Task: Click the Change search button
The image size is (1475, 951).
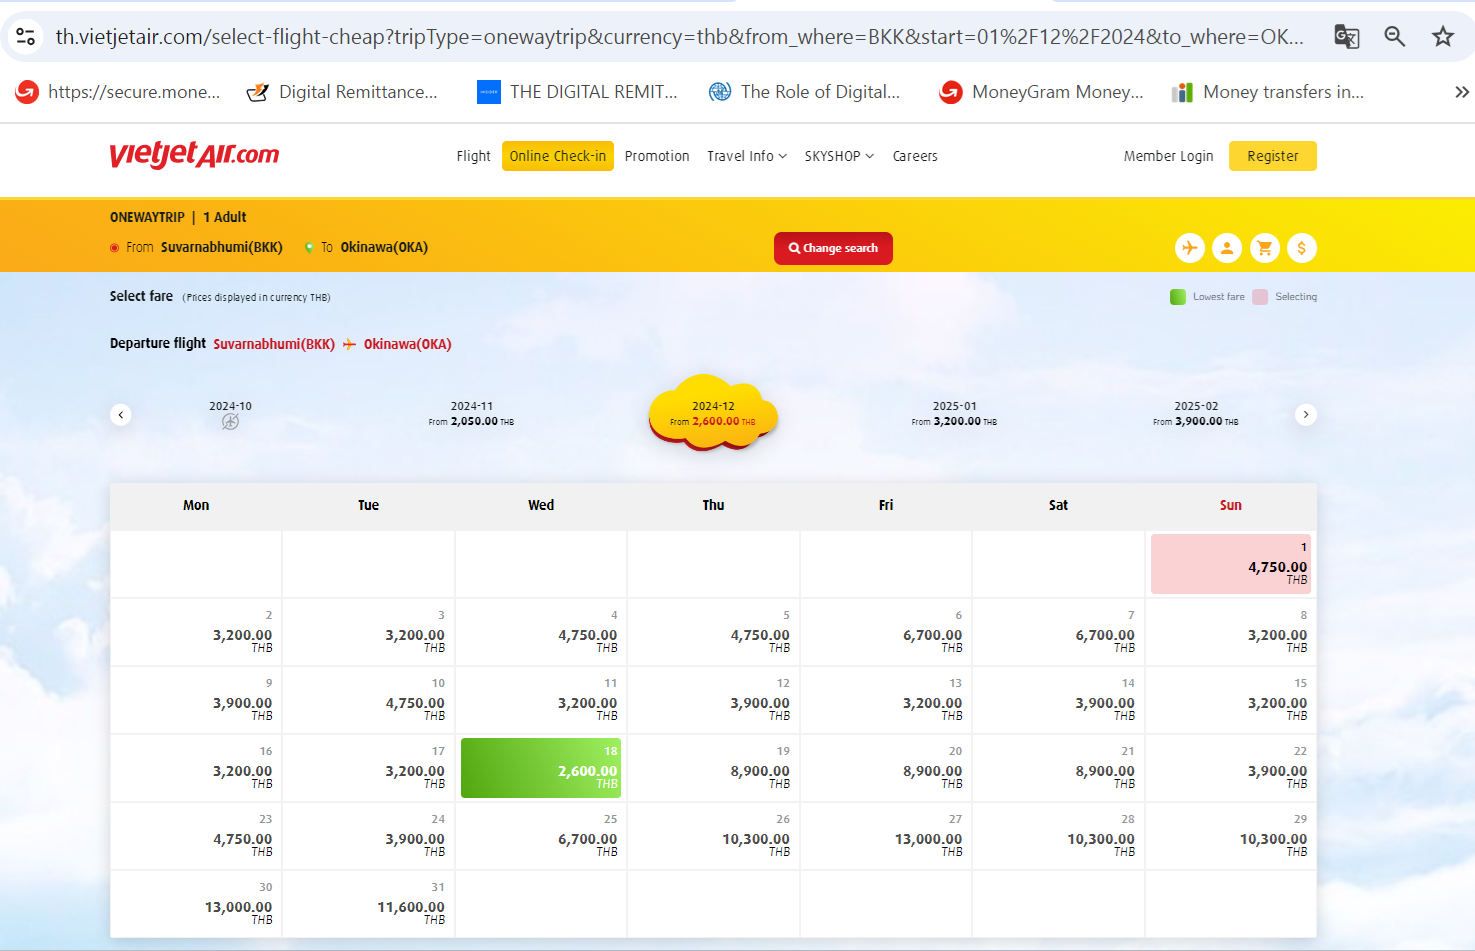Action: (833, 248)
